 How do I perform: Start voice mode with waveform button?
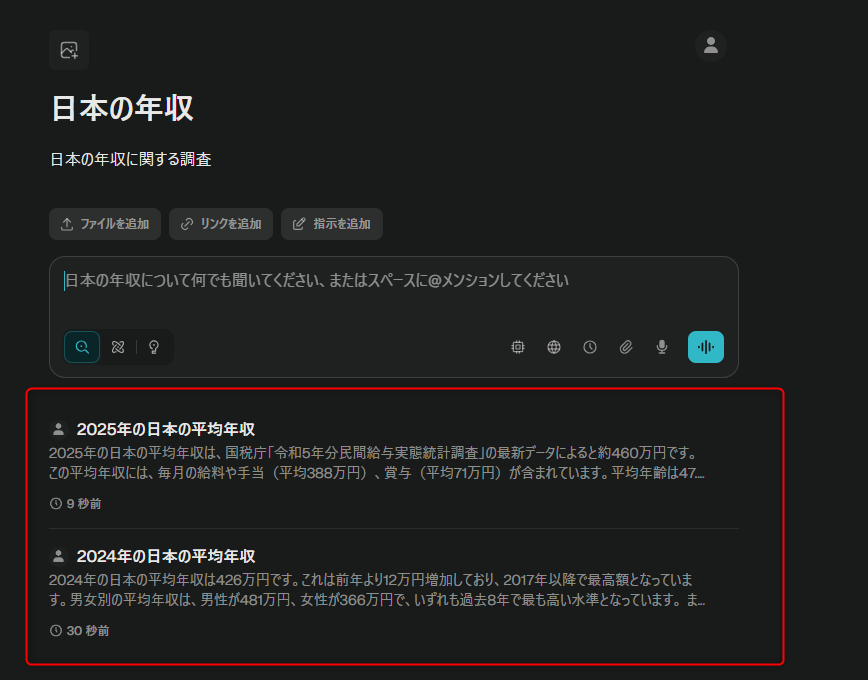click(x=706, y=347)
